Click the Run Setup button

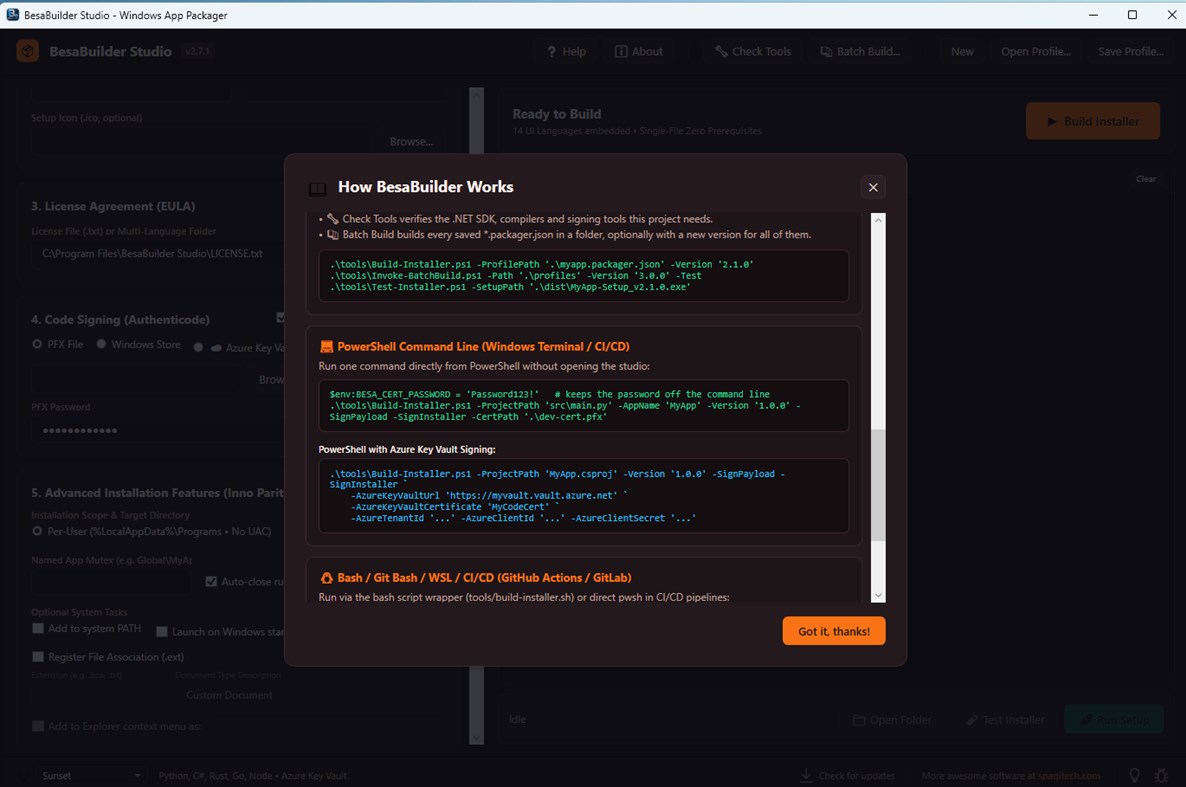coord(1114,720)
